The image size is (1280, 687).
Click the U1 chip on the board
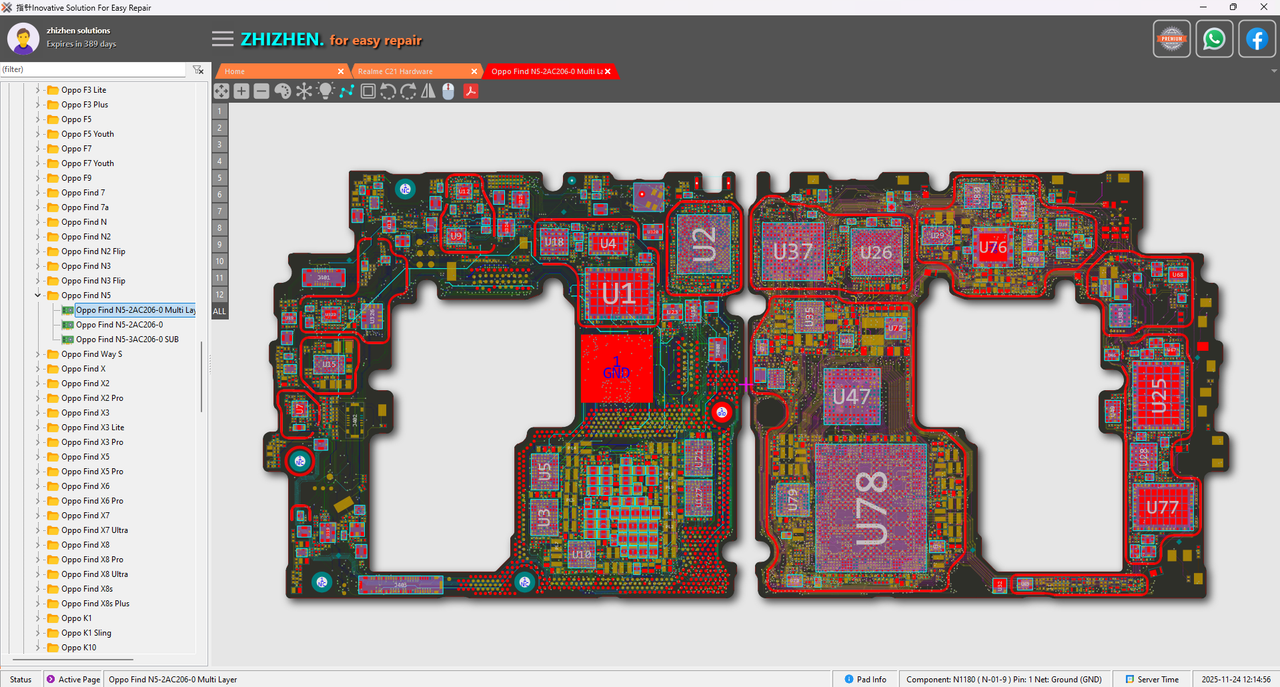[617, 293]
